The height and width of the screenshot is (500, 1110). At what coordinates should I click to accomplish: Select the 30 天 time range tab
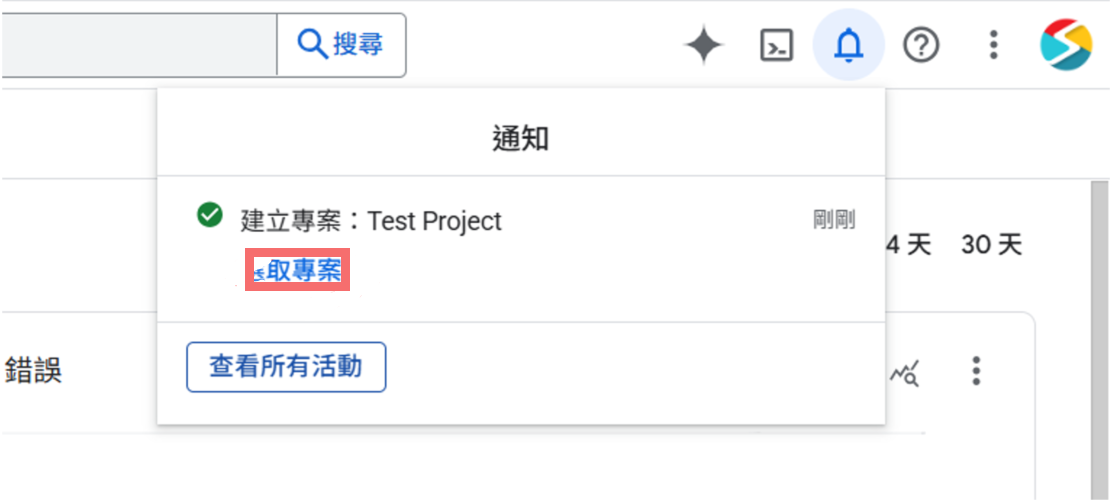coord(991,245)
